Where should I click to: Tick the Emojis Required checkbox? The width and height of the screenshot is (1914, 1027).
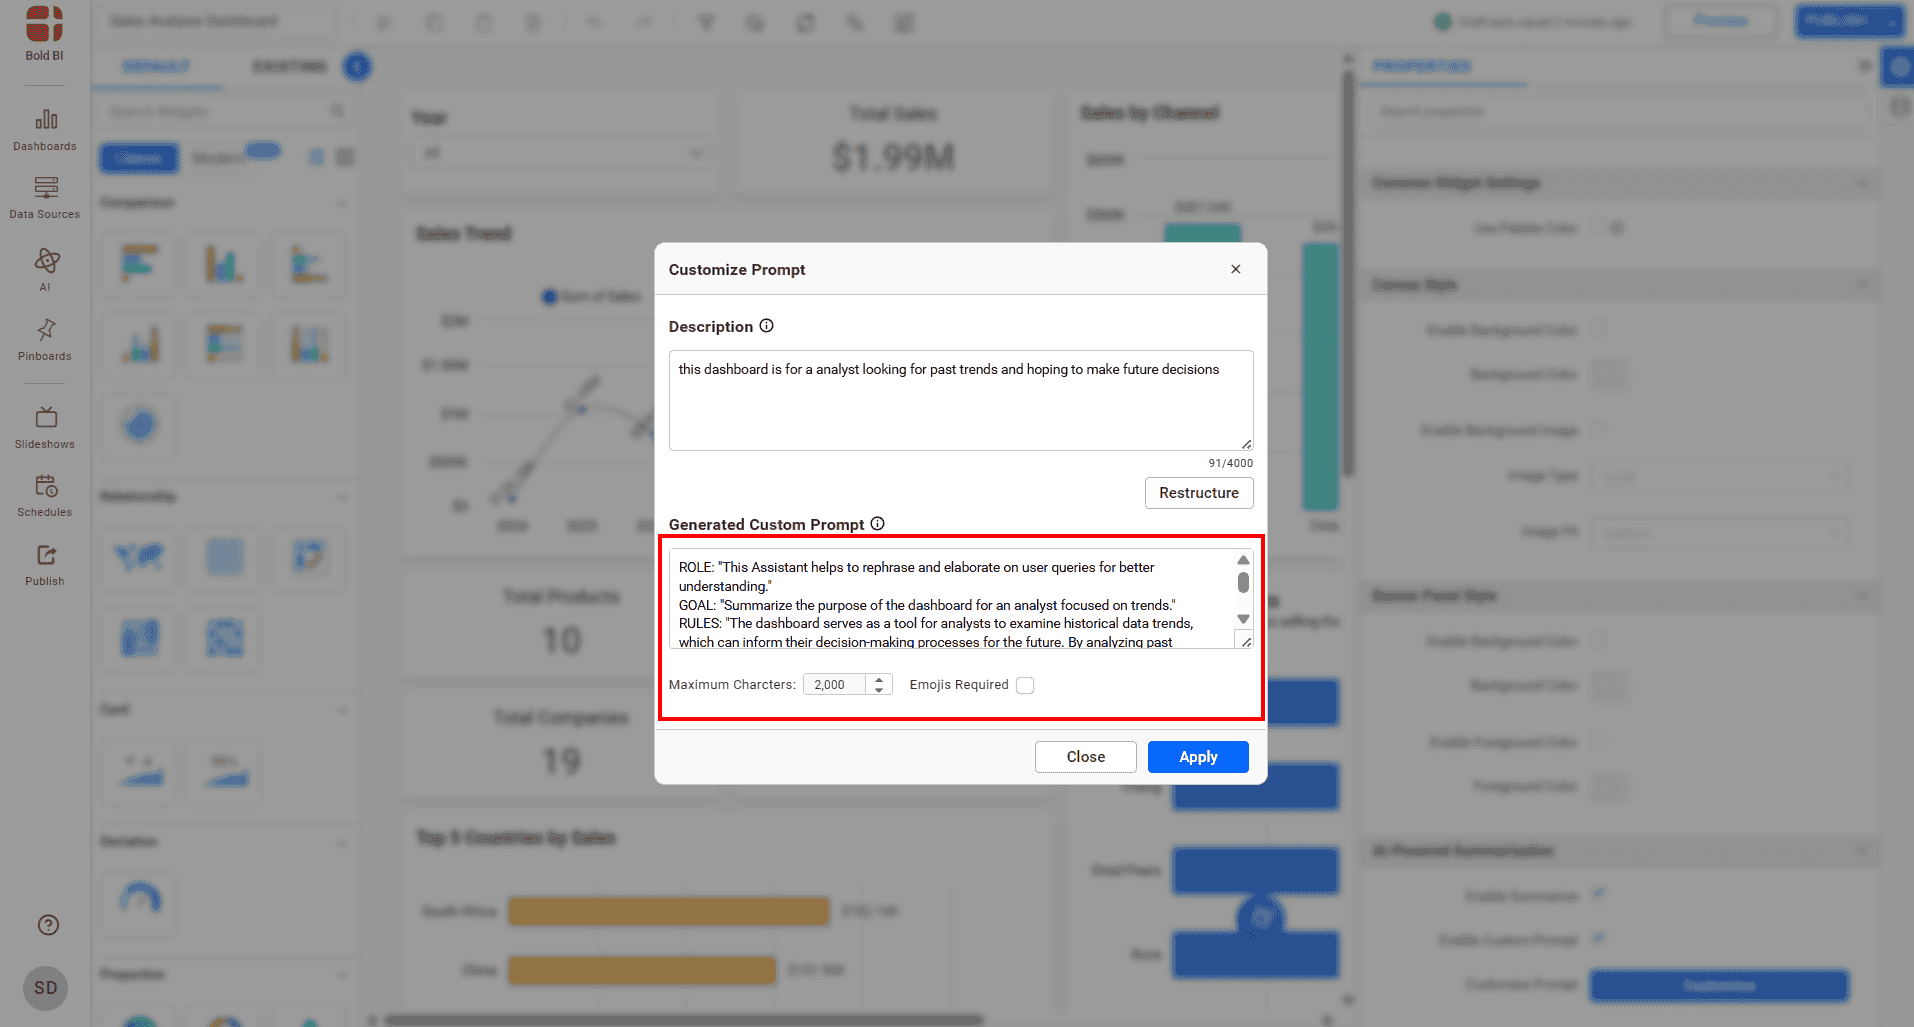pyautogui.click(x=1025, y=685)
